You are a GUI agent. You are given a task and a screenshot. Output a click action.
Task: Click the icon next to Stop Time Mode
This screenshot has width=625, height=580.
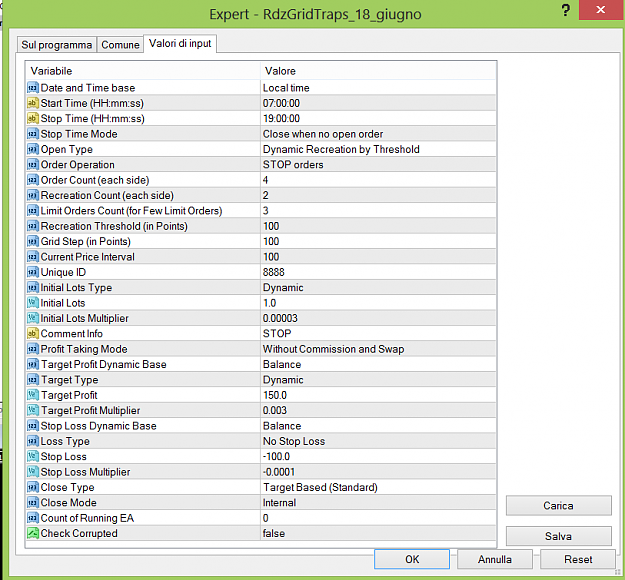point(33,134)
